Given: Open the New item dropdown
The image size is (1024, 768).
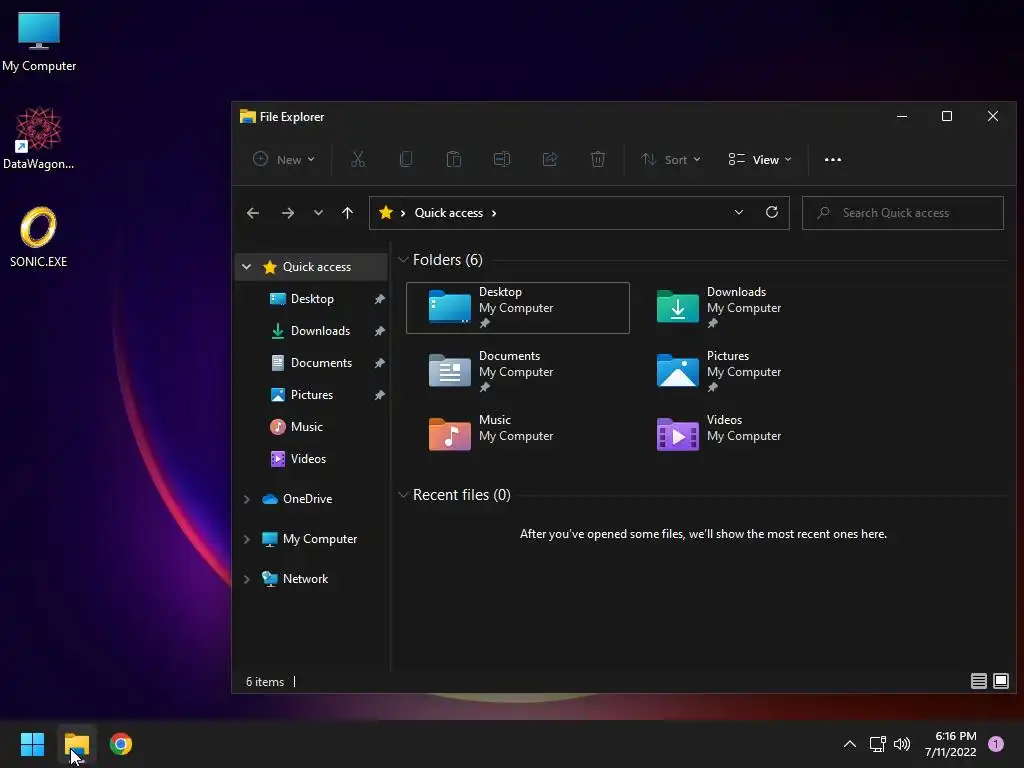Looking at the screenshot, I should click(x=284, y=159).
